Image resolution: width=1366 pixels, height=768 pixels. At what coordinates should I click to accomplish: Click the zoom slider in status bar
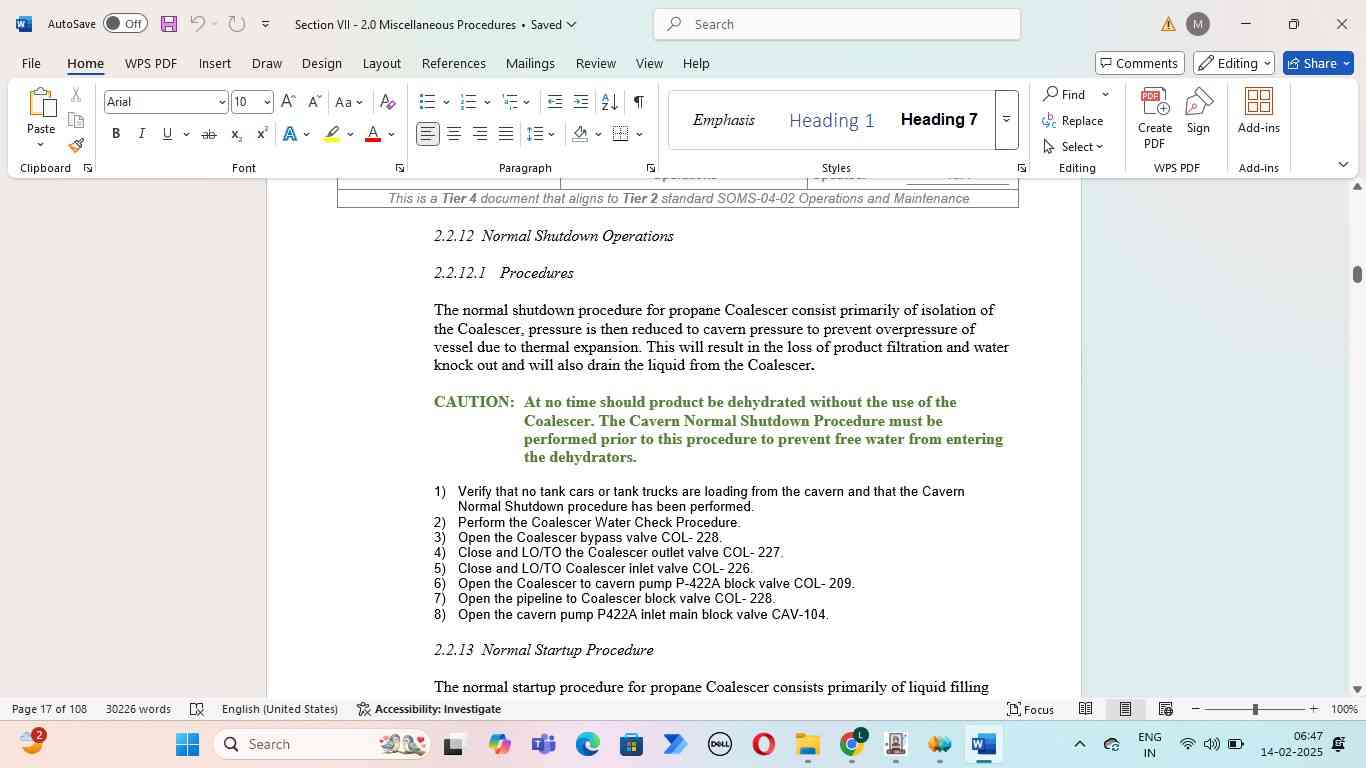point(1255,709)
